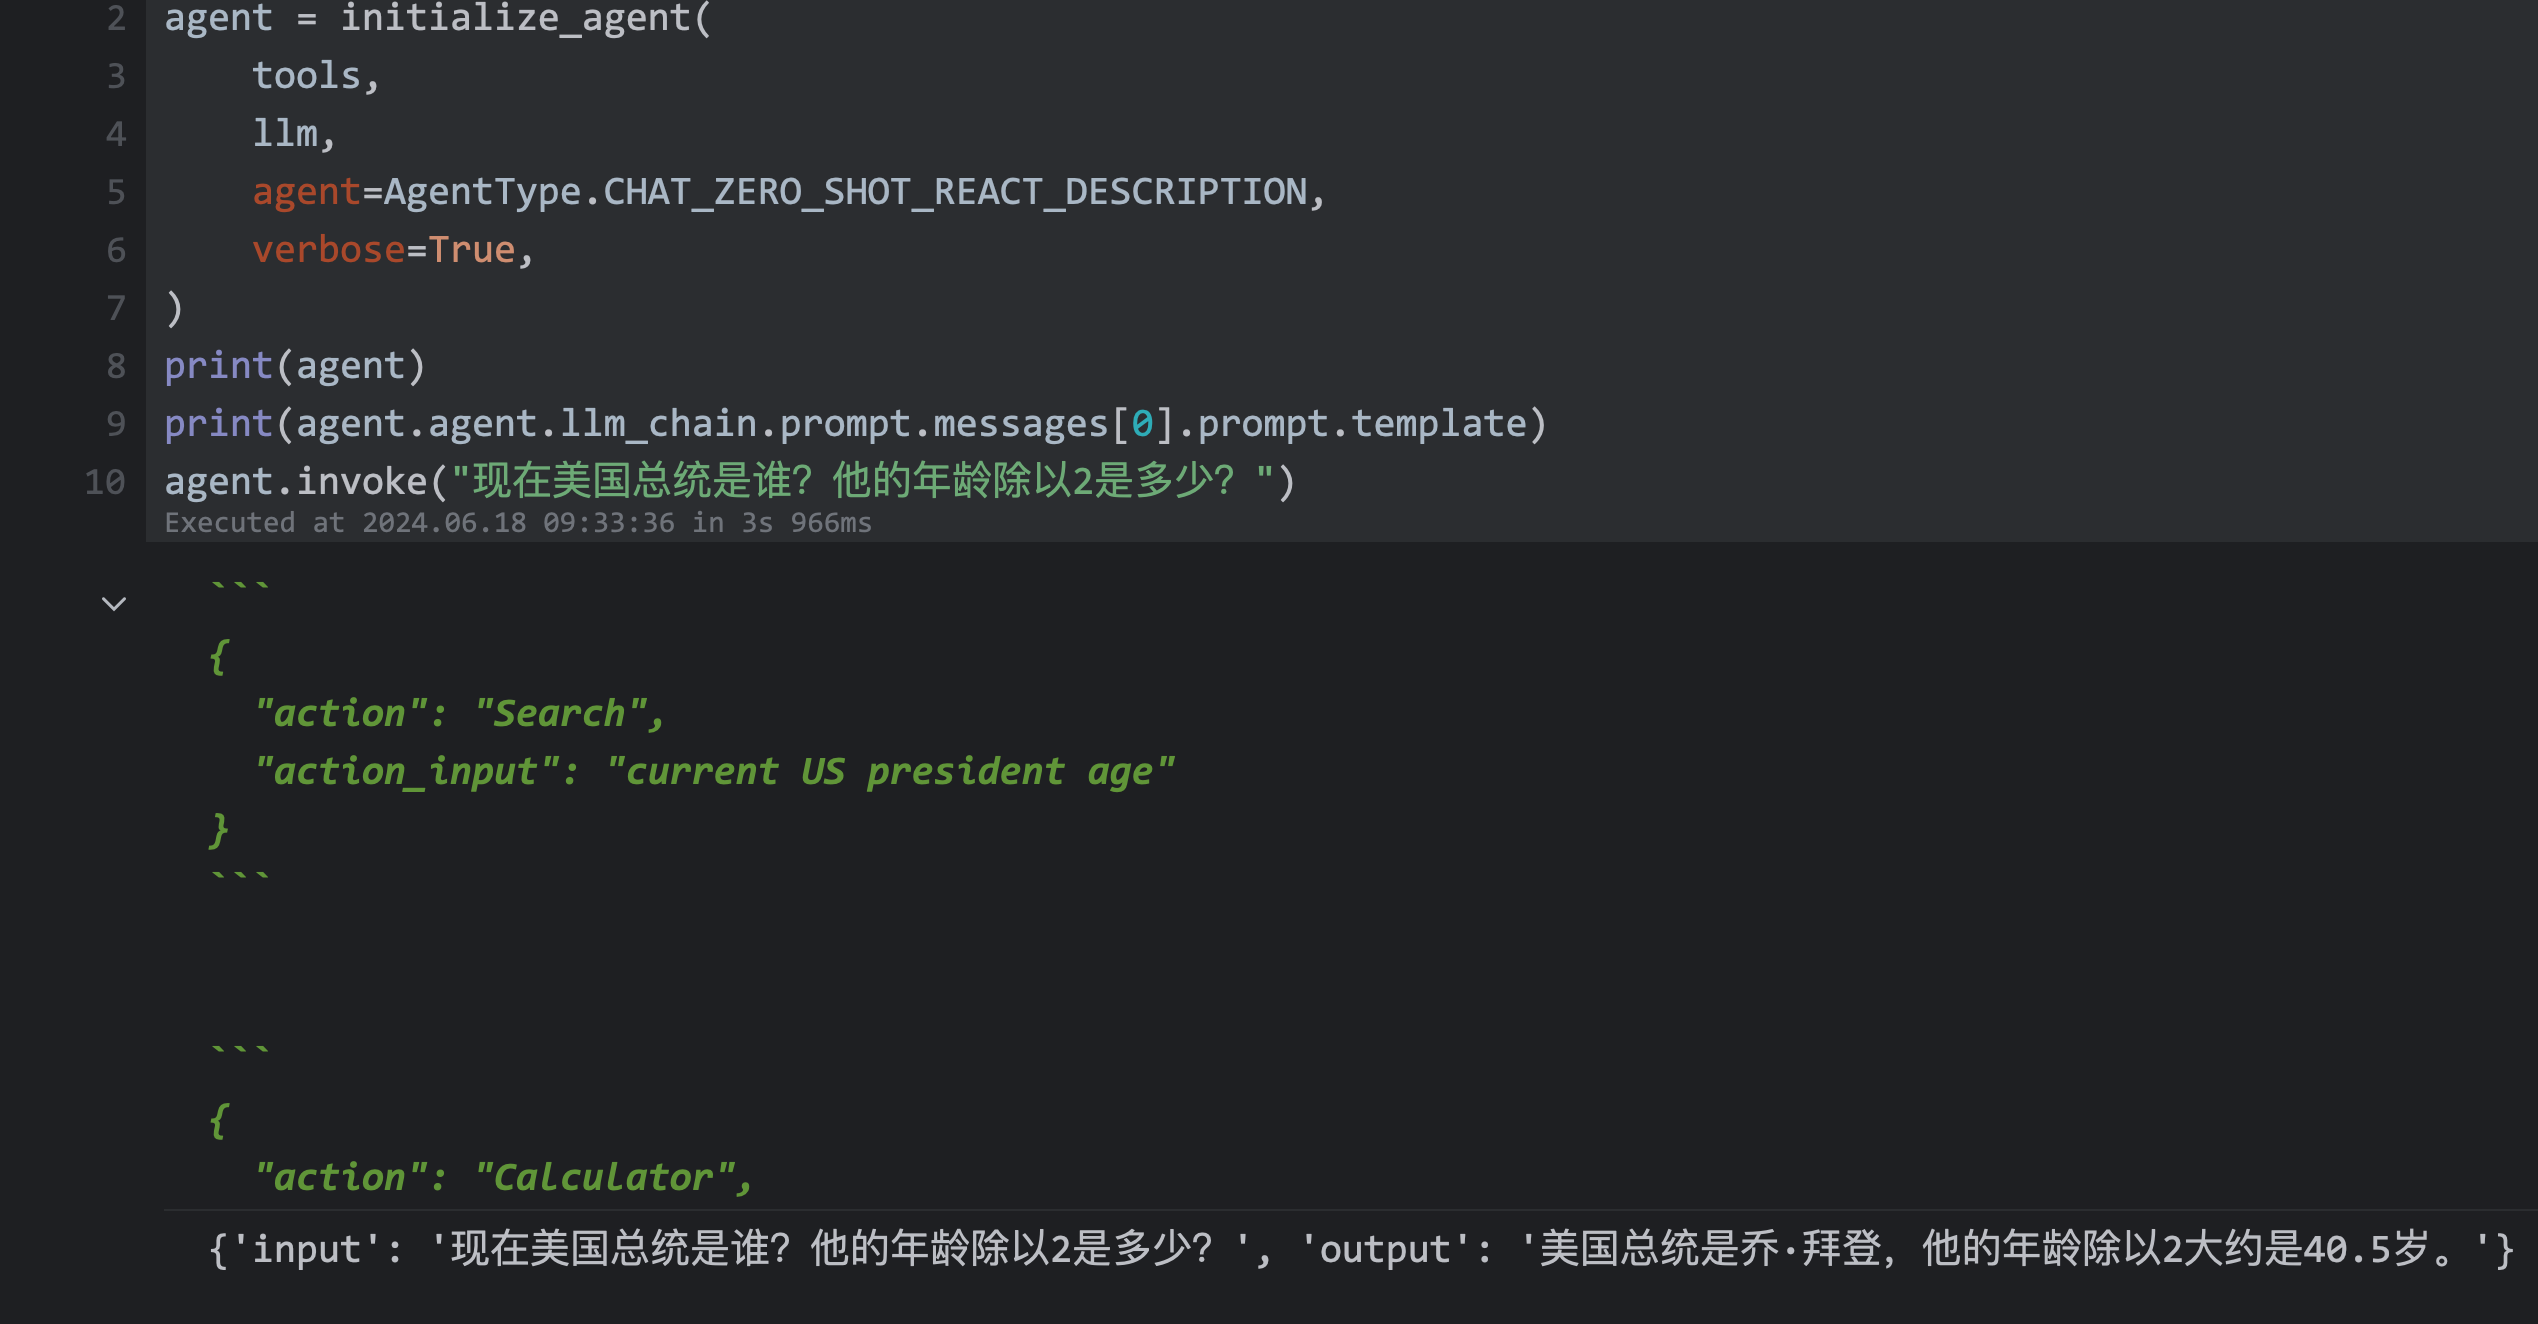
Task: Click the tools argument in code
Action: click(305, 76)
